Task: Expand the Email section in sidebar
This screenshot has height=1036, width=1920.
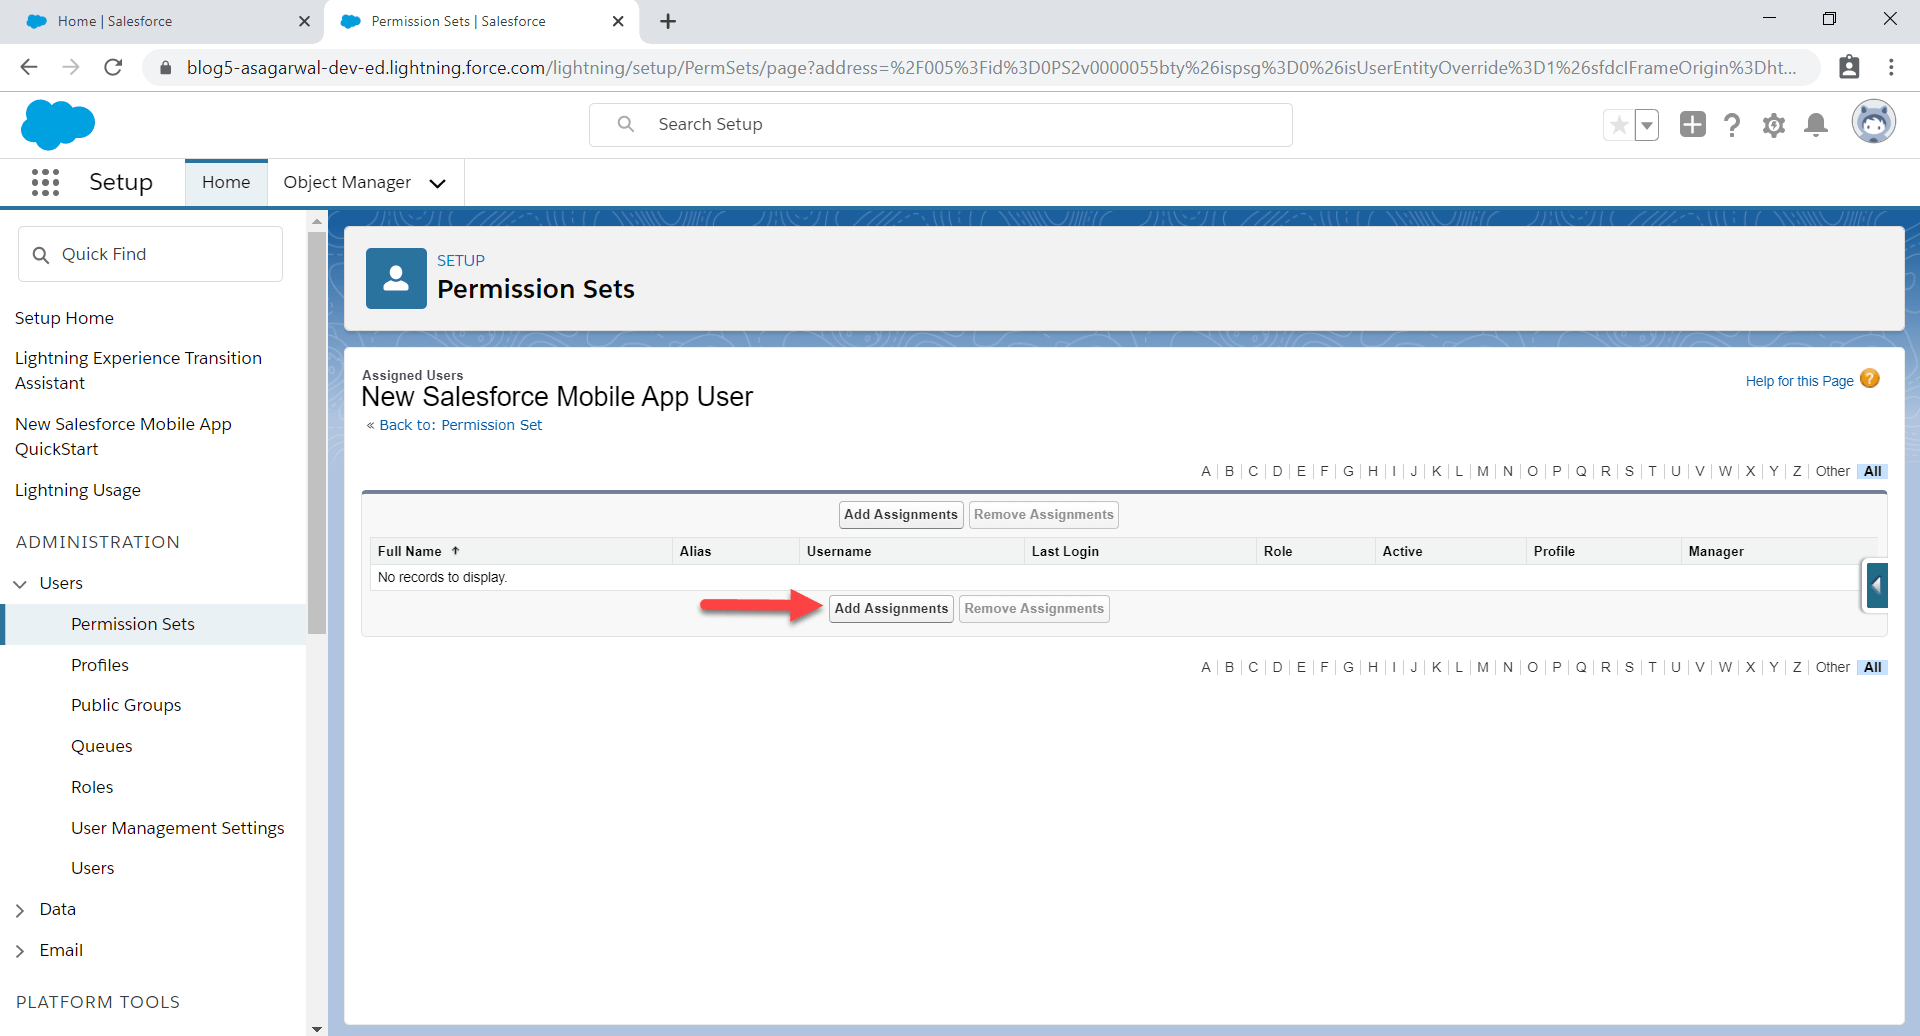Action: [x=20, y=951]
